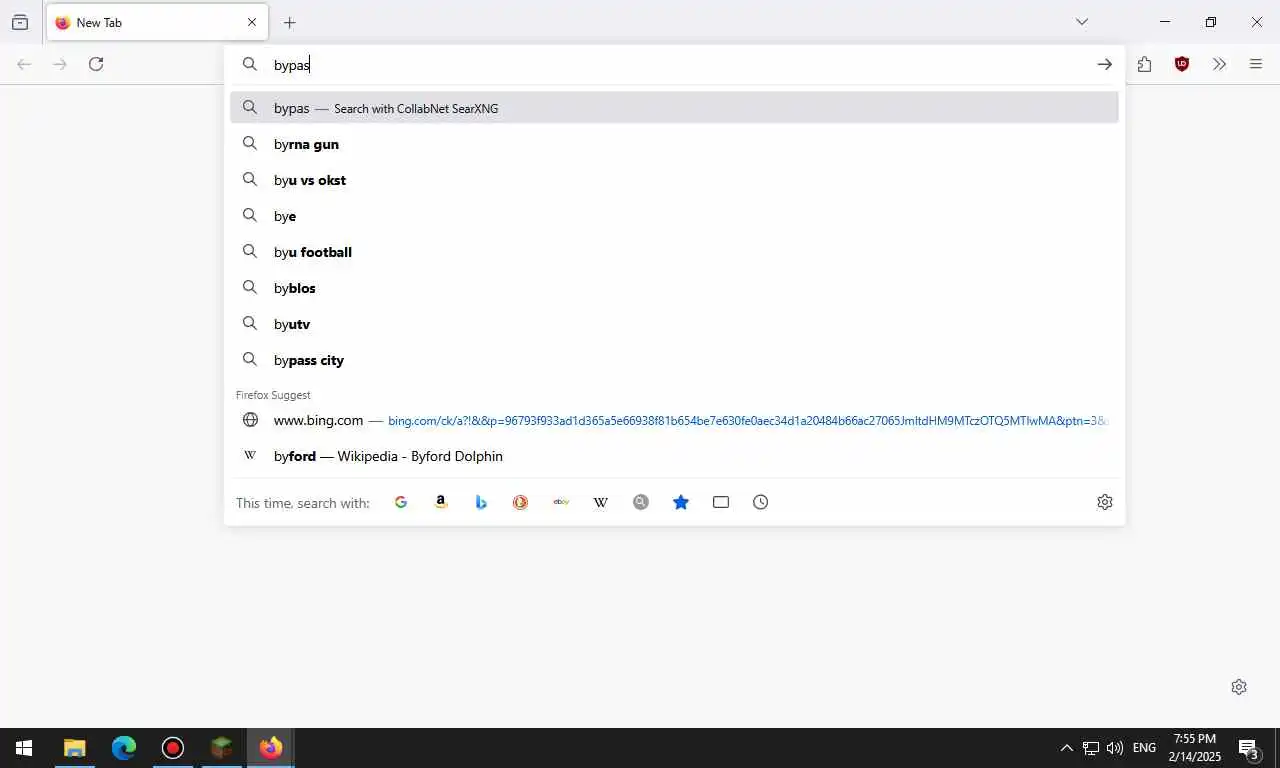
Task: Open the www.bing.com suggested link
Action: [x=674, y=420]
